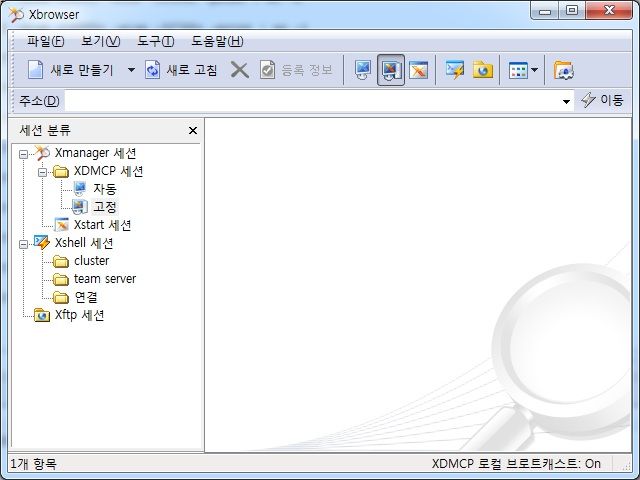Close the 세션 분류 panel
The height and width of the screenshot is (480, 640).
coord(193,131)
